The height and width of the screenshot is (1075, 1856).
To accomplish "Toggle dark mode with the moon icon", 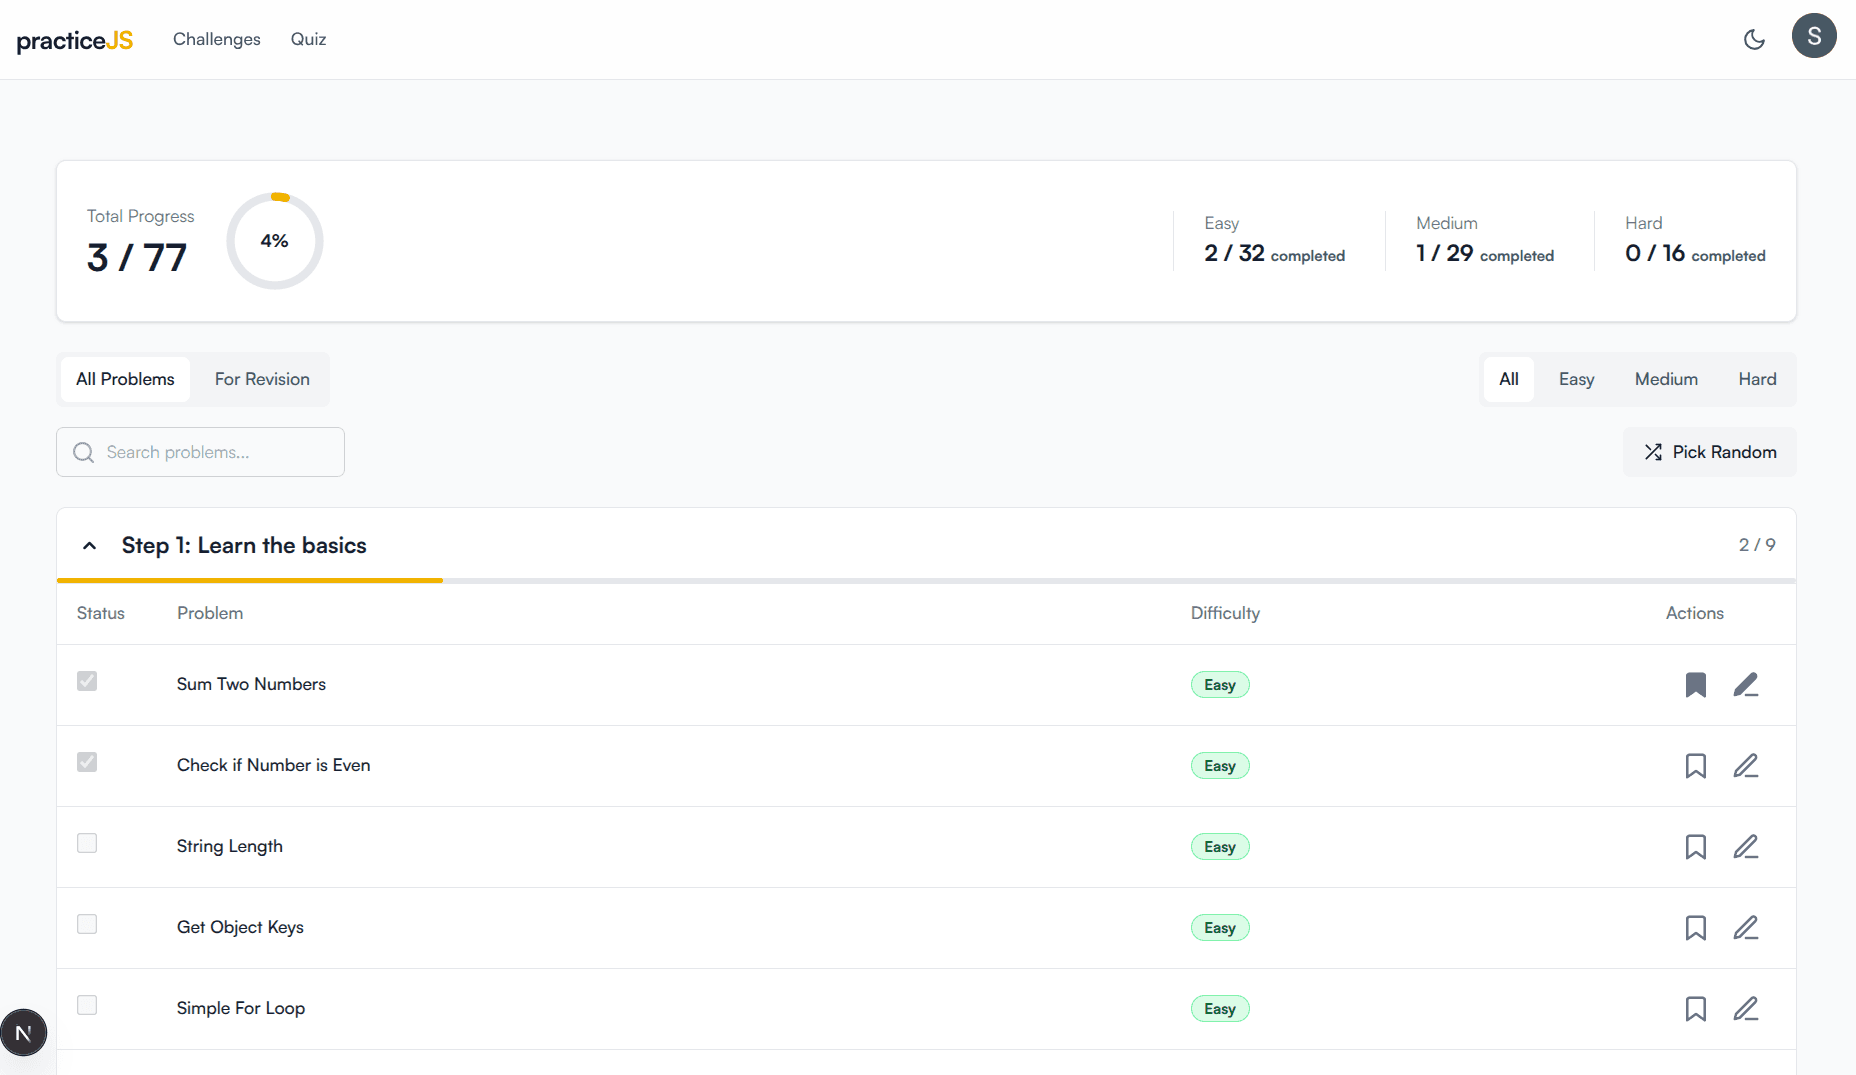I will tap(1754, 40).
